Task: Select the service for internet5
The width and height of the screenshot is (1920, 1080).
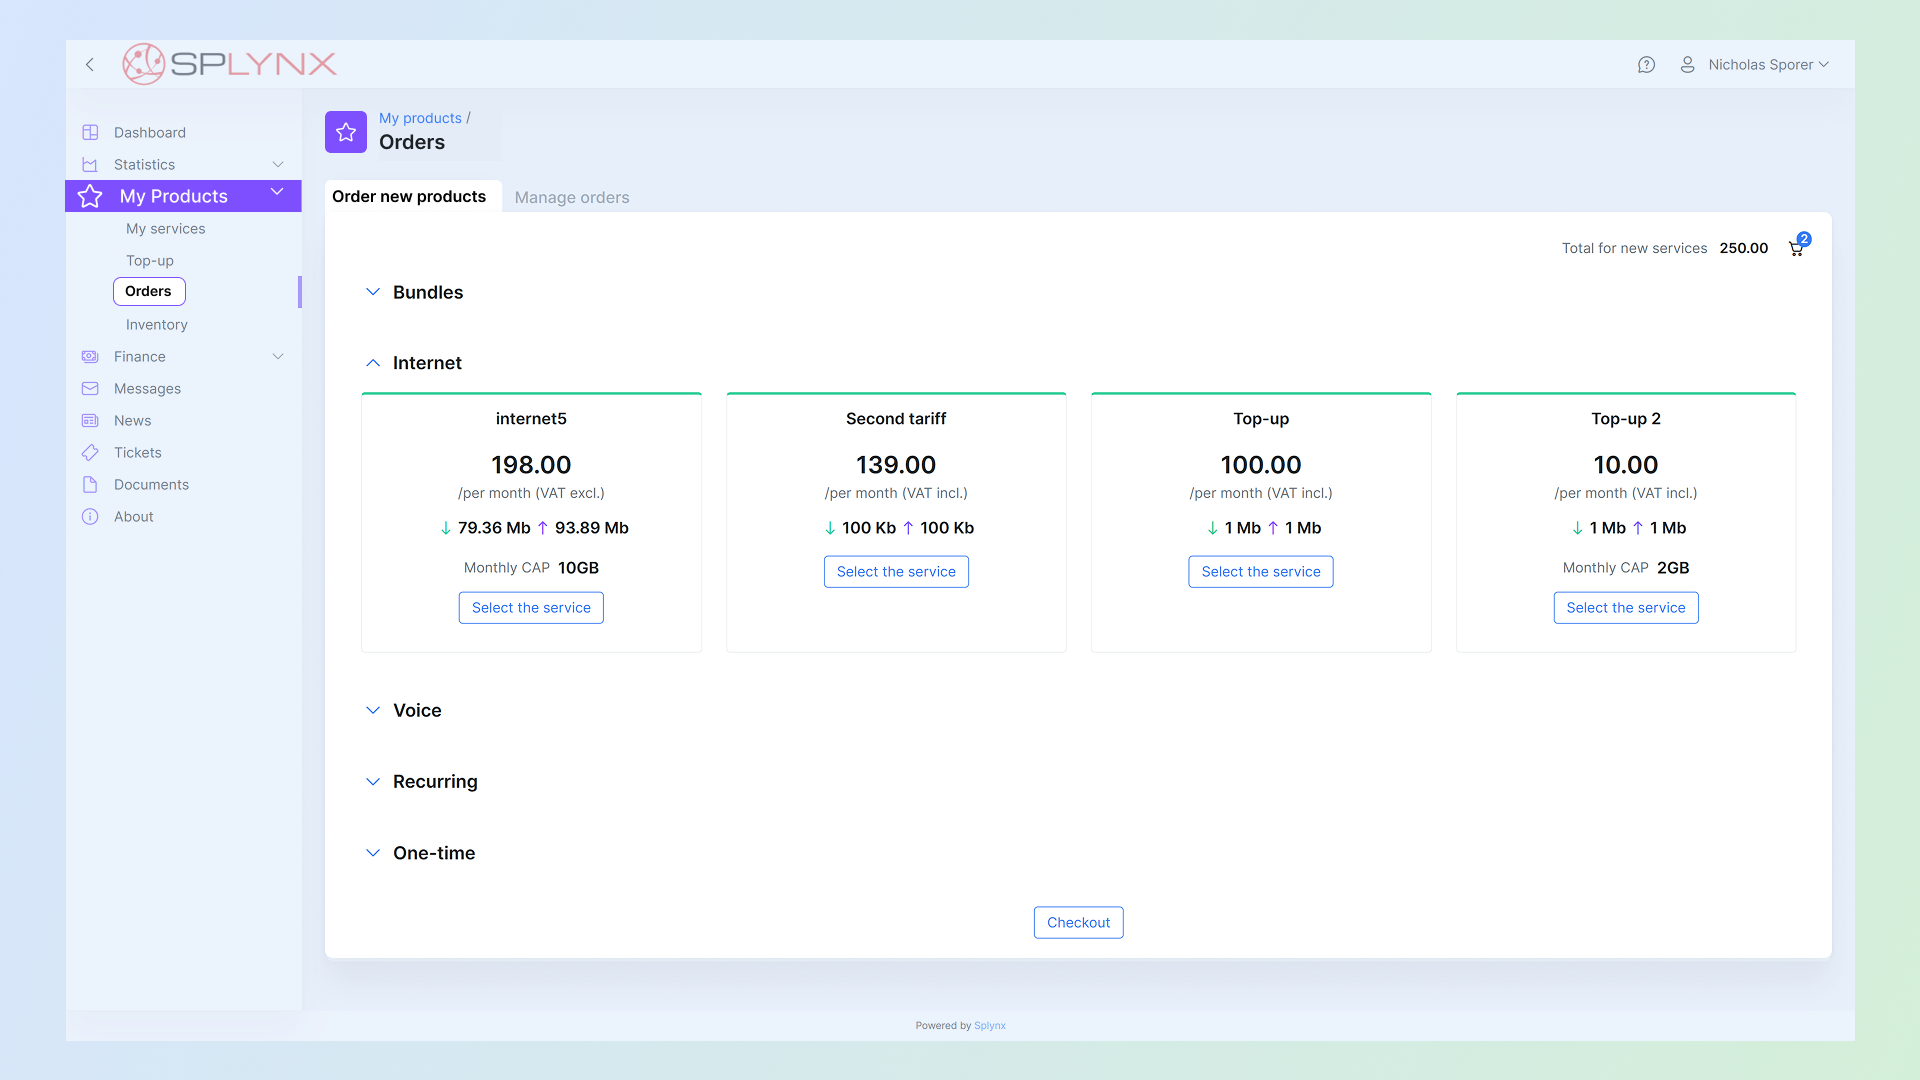Action: pos(531,608)
